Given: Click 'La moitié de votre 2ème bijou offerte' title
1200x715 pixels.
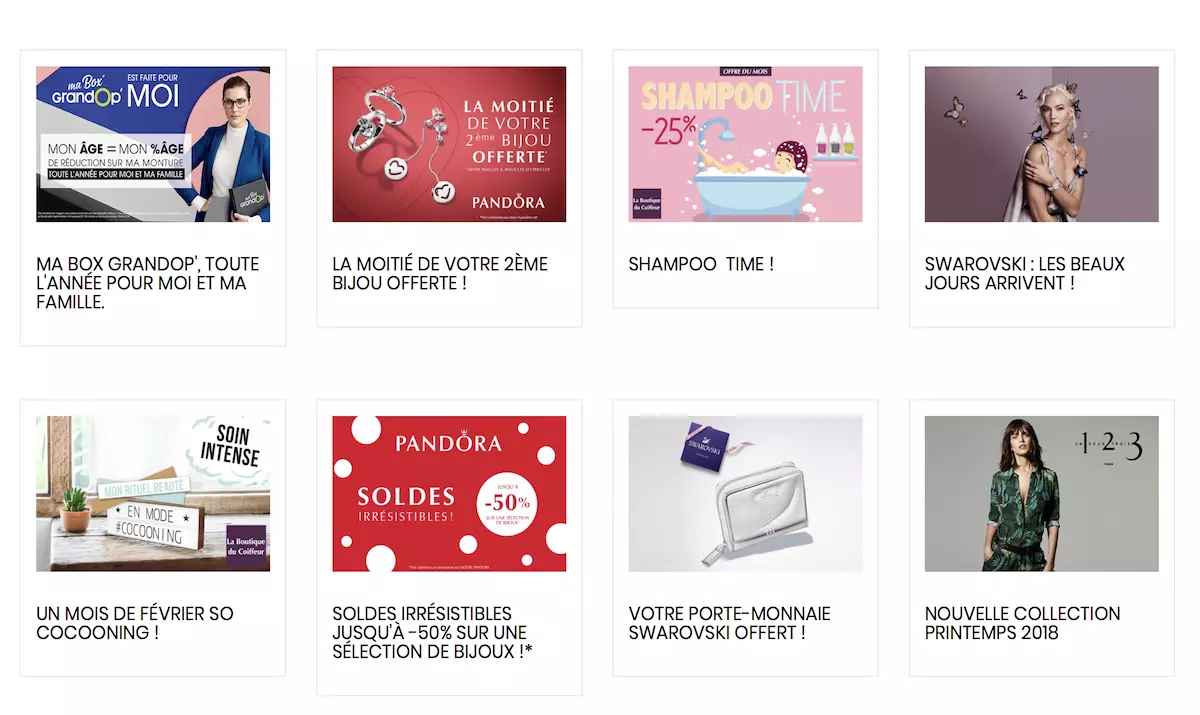Looking at the screenshot, I should point(441,273).
